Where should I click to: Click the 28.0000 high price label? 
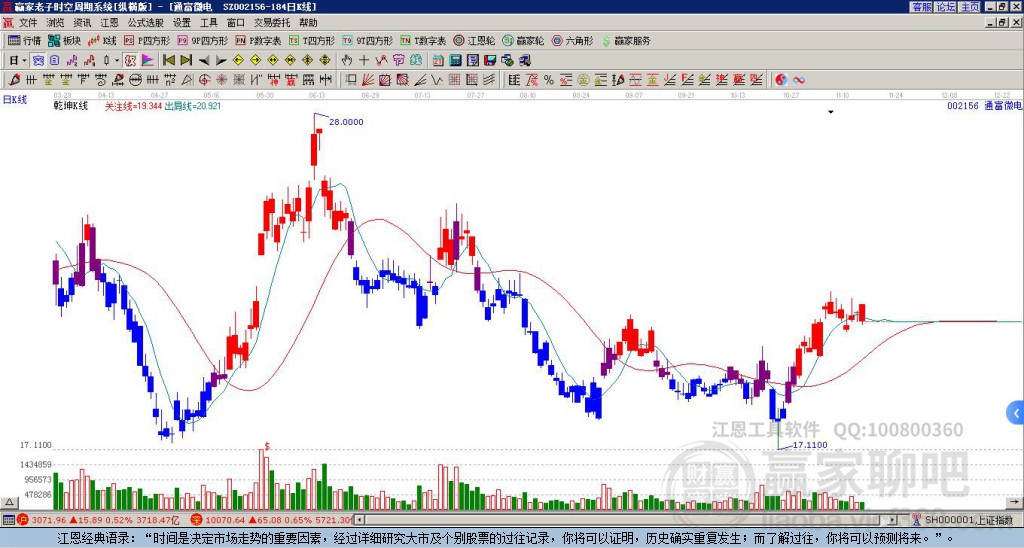tap(346, 122)
